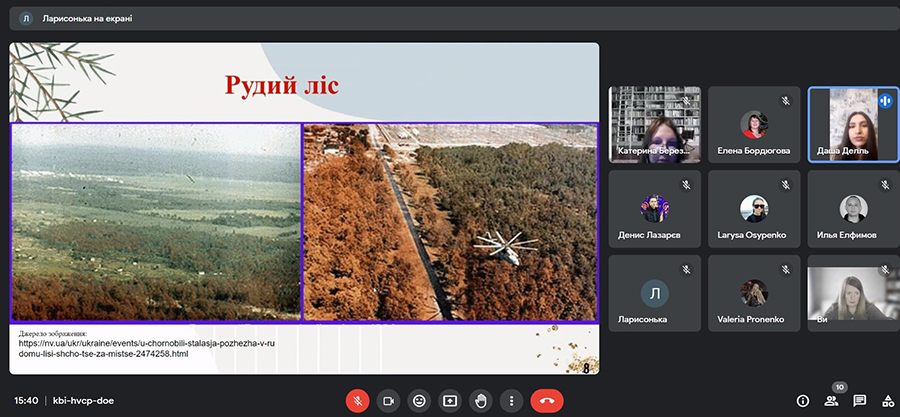Unmute the microphone in the call toolbar
Viewport: 900px width, 417px height.
358,401
